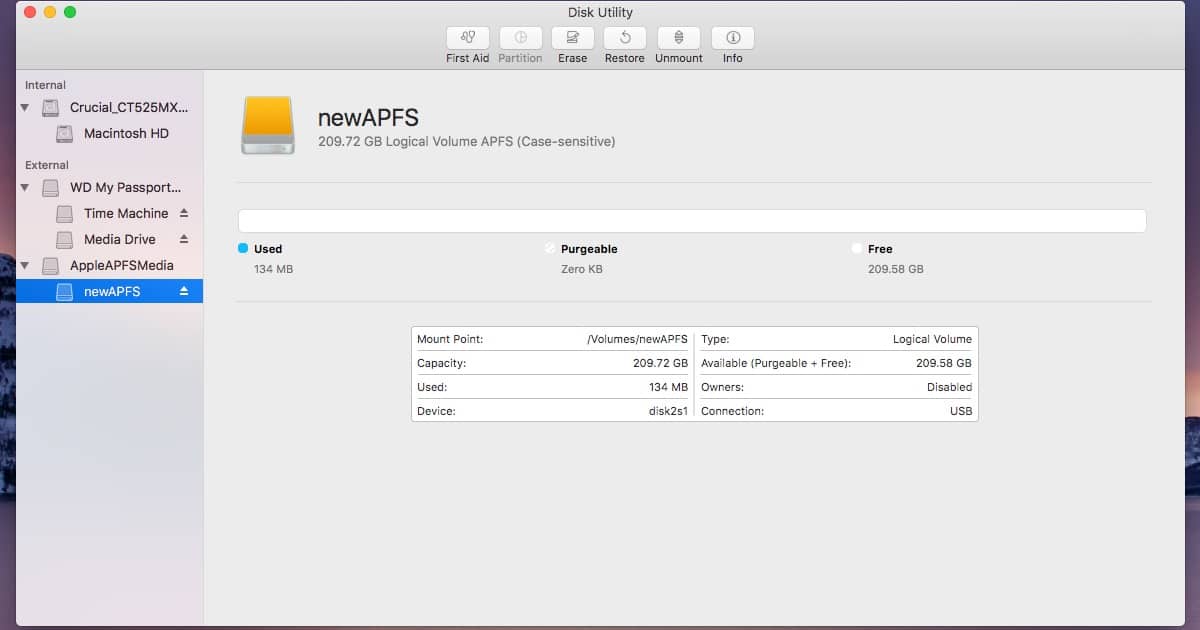The image size is (1200, 630).
Task: Click the blue Used legend dot
Action: [243, 248]
